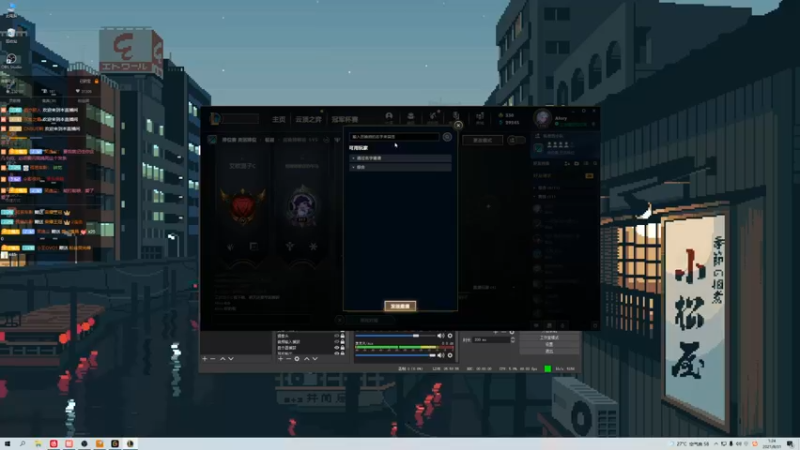Toggle the party open switch in lobby
The image size is (800, 450).
tap(516, 140)
